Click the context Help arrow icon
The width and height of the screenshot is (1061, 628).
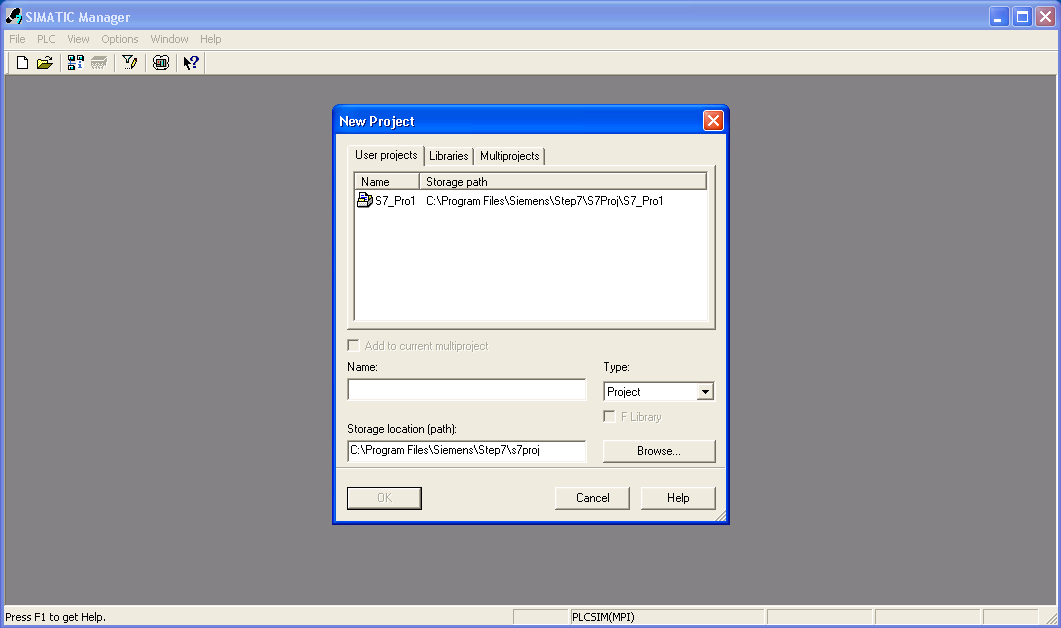pyautogui.click(x=191, y=63)
